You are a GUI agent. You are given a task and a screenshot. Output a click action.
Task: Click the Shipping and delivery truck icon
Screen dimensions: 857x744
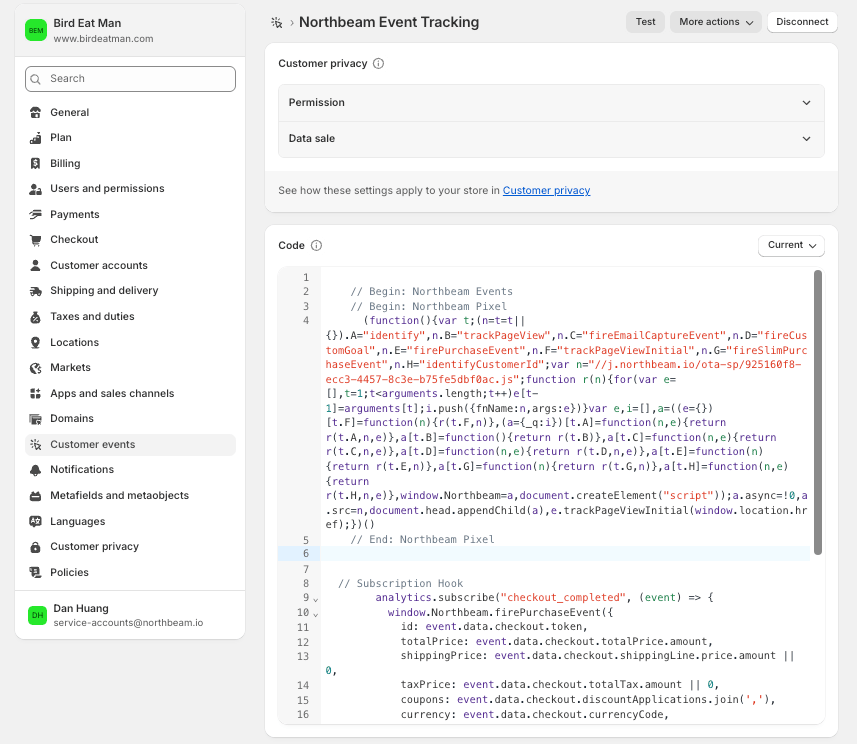pos(36,291)
